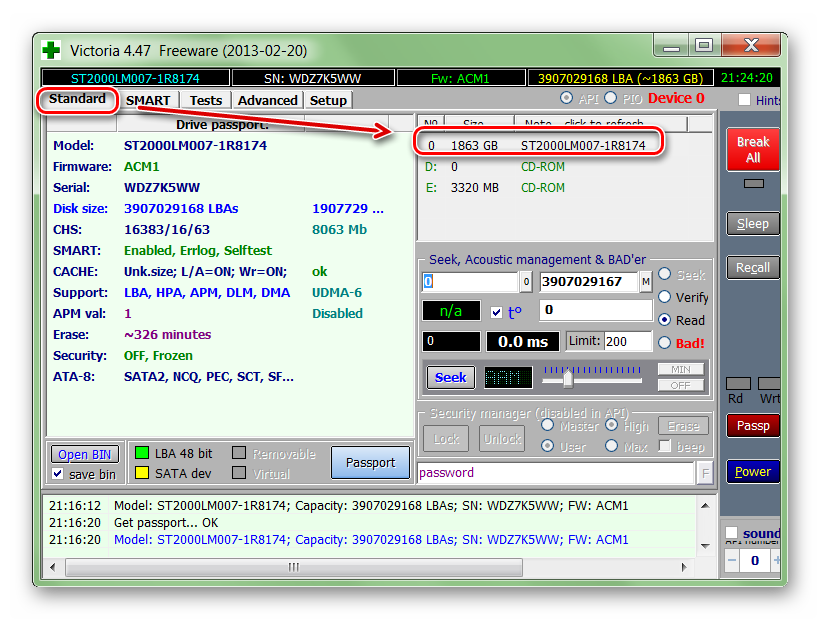The image size is (821, 620).
Task: Click the red Passp button in sidebar
Action: 752,425
